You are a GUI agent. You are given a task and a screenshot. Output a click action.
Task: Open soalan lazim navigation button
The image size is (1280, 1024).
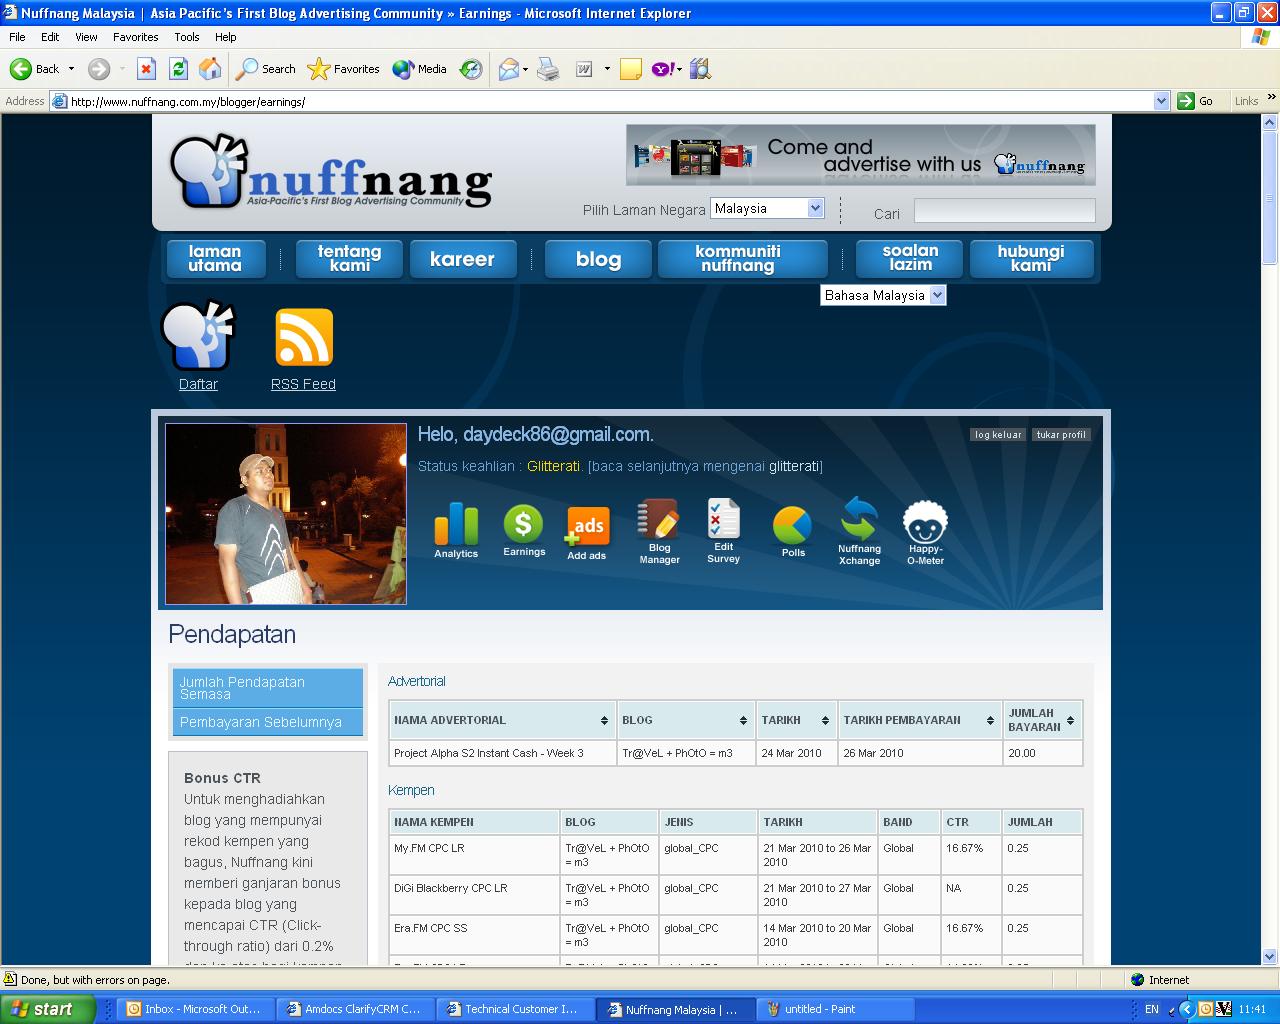coord(910,258)
